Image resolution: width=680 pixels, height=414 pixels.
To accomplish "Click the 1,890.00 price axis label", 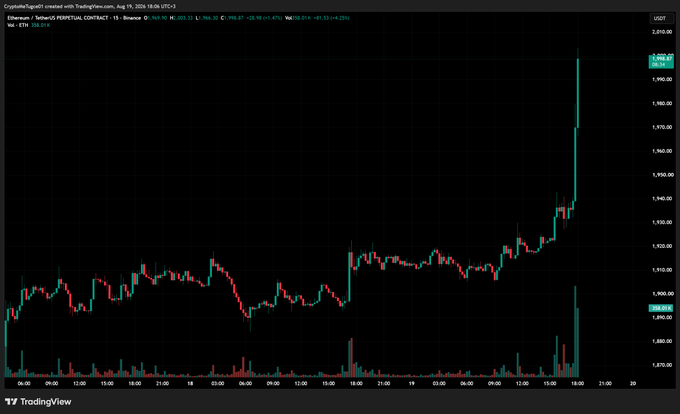I will coord(662,317).
